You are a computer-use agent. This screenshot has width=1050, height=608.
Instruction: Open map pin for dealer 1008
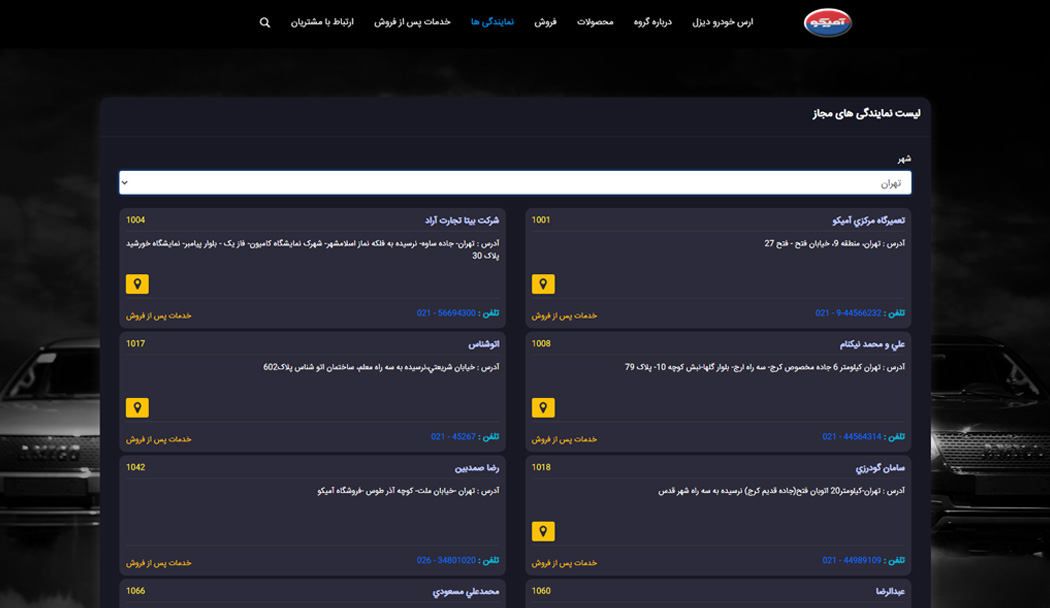[543, 408]
